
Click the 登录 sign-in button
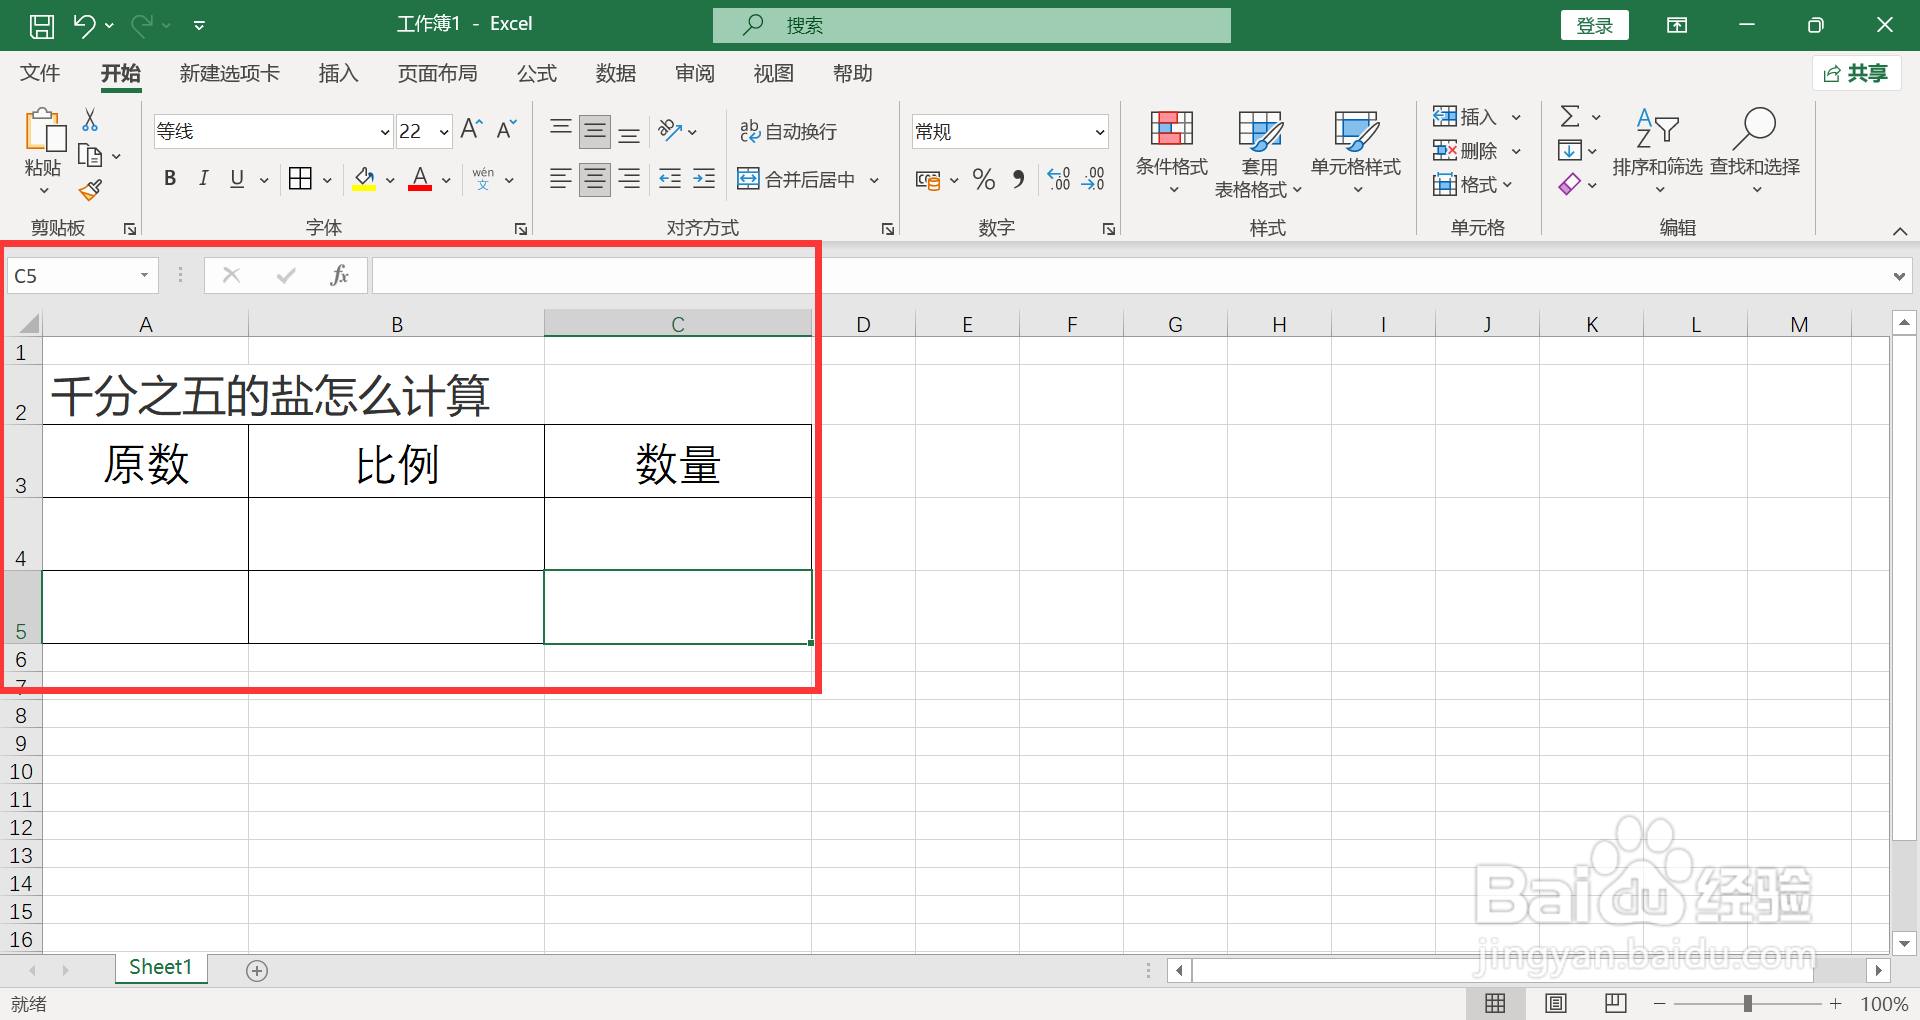(x=1594, y=25)
